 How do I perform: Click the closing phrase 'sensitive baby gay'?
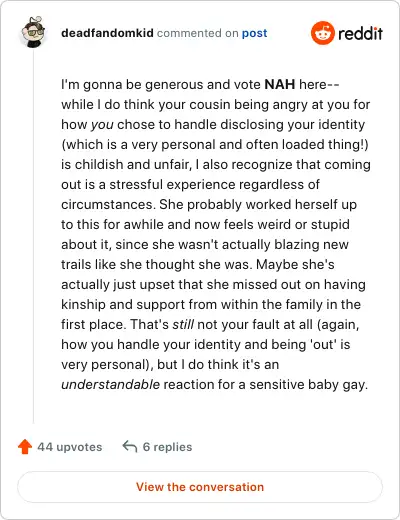(308, 385)
